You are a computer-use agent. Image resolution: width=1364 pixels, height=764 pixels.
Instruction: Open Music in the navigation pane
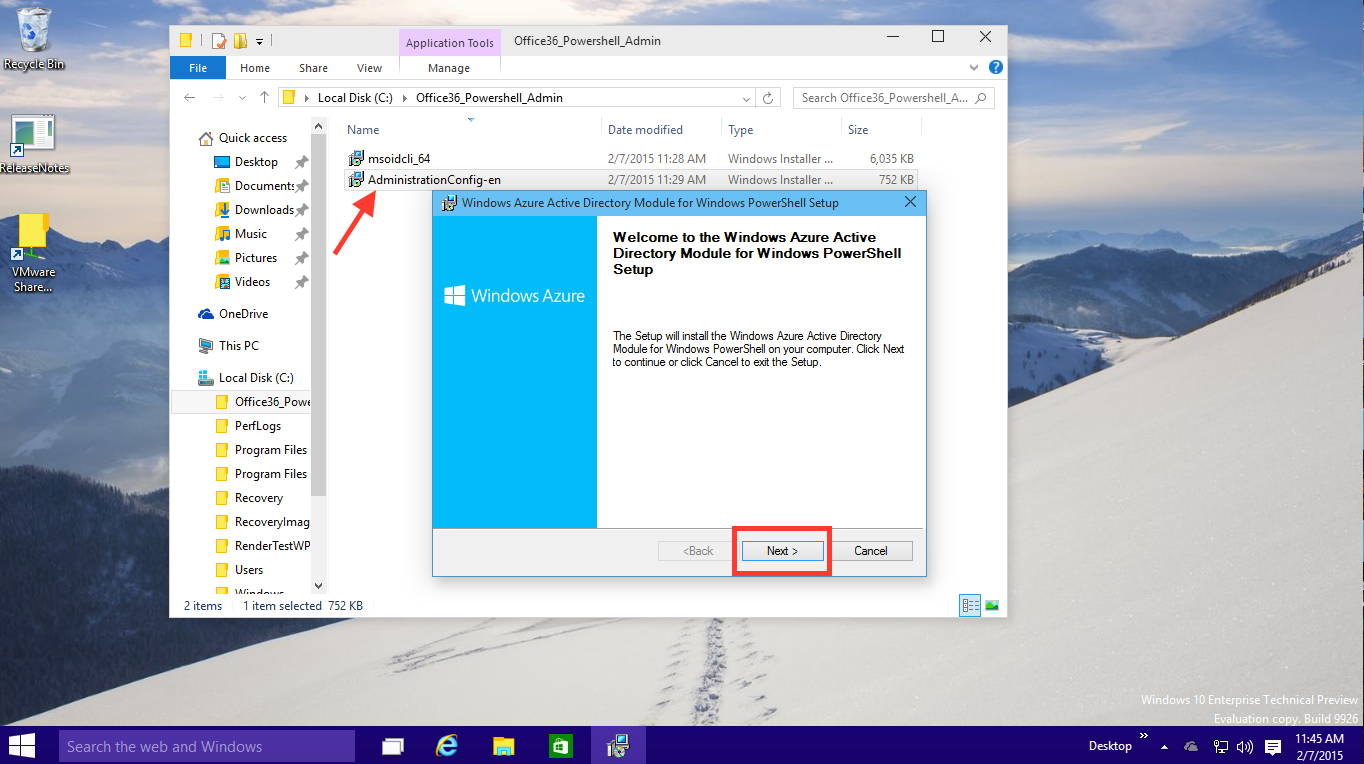click(x=251, y=234)
